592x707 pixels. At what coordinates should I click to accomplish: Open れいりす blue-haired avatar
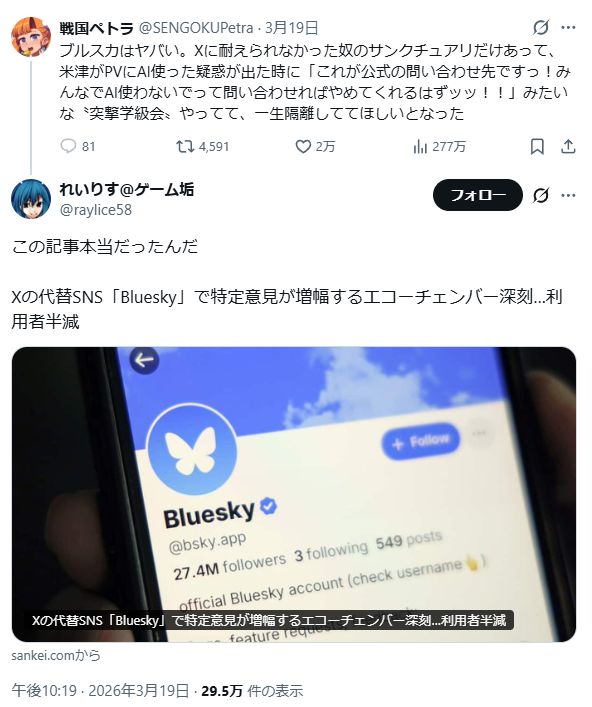[x=31, y=199]
